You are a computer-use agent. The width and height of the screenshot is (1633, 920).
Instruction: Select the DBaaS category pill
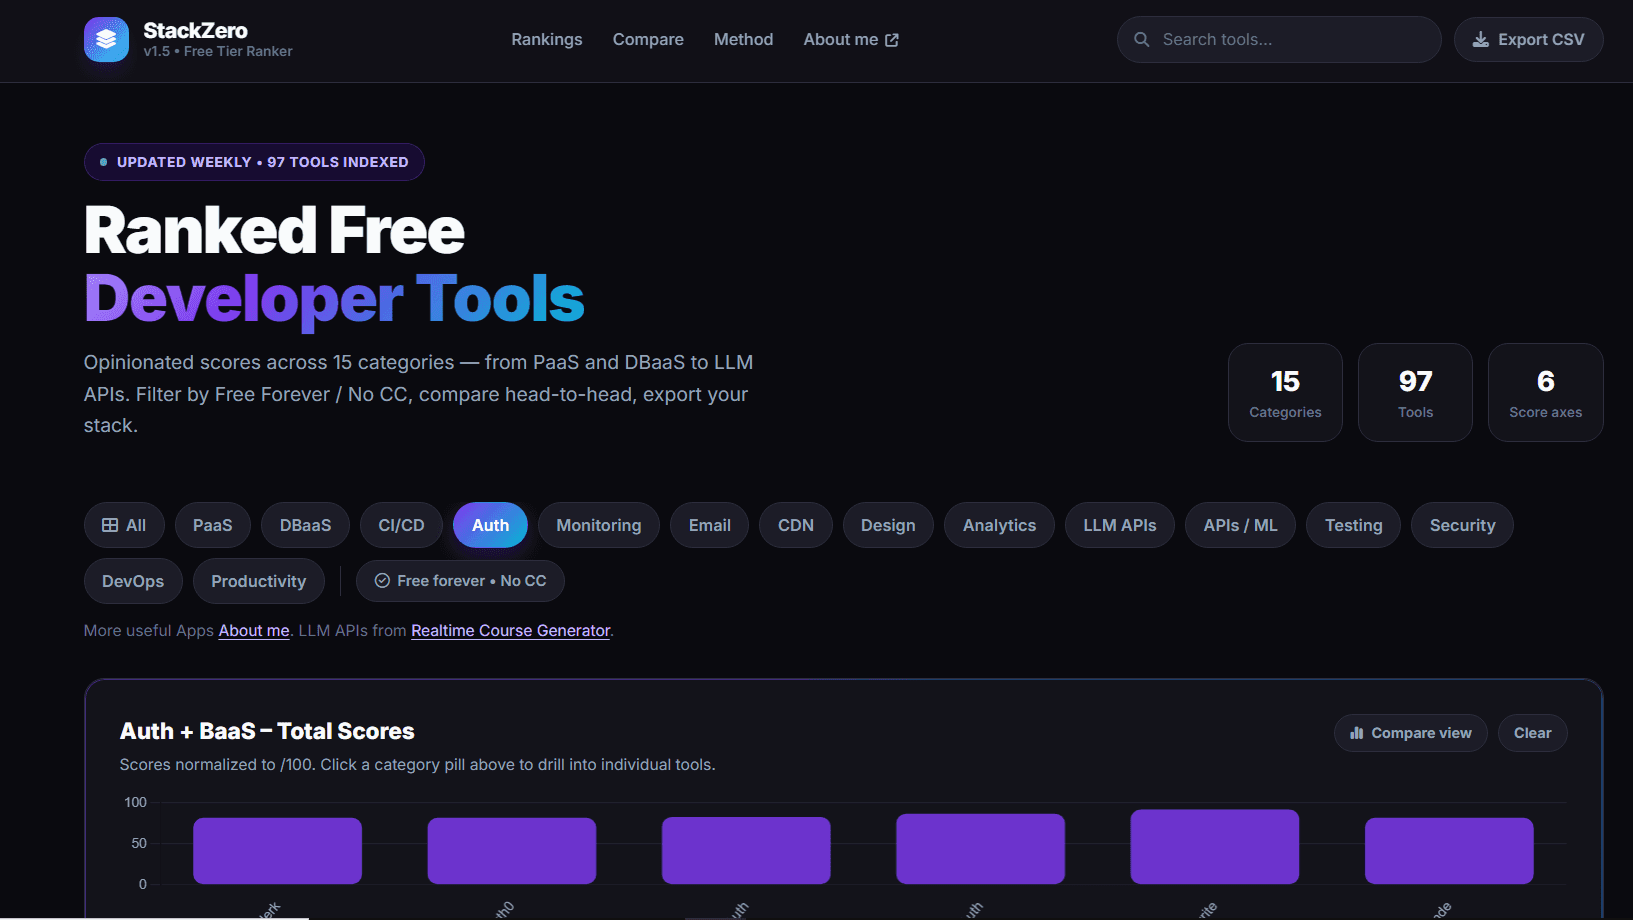[x=305, y=525]
